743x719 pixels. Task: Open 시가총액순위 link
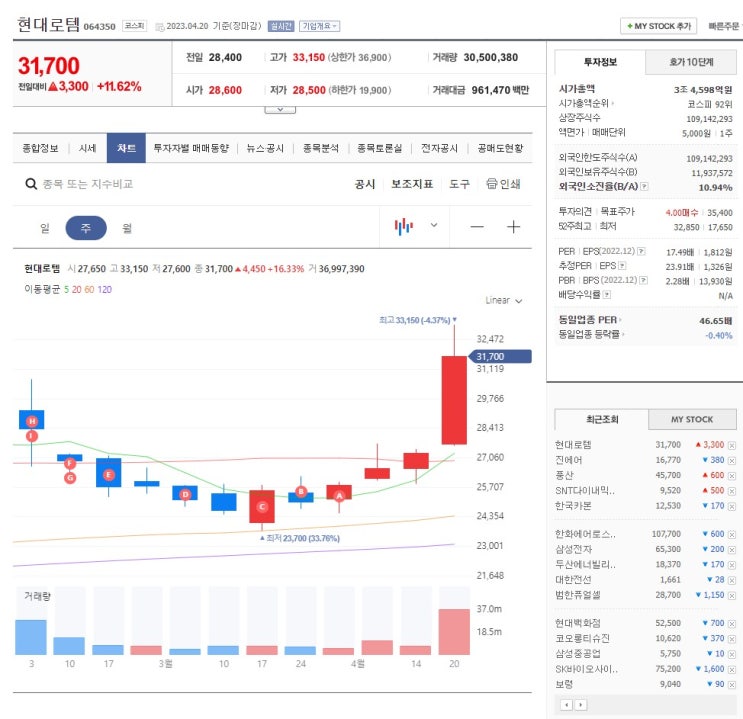(x=586, y=103)
